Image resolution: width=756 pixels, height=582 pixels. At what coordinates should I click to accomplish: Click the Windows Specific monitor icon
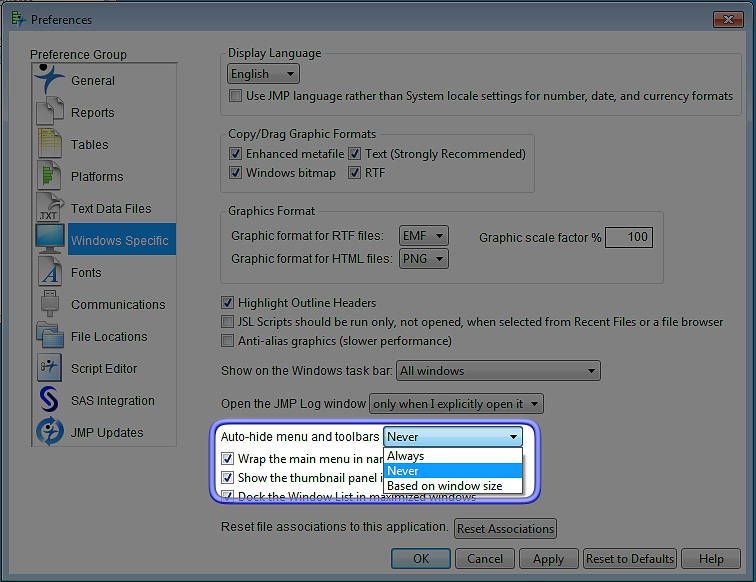[50, 239]
